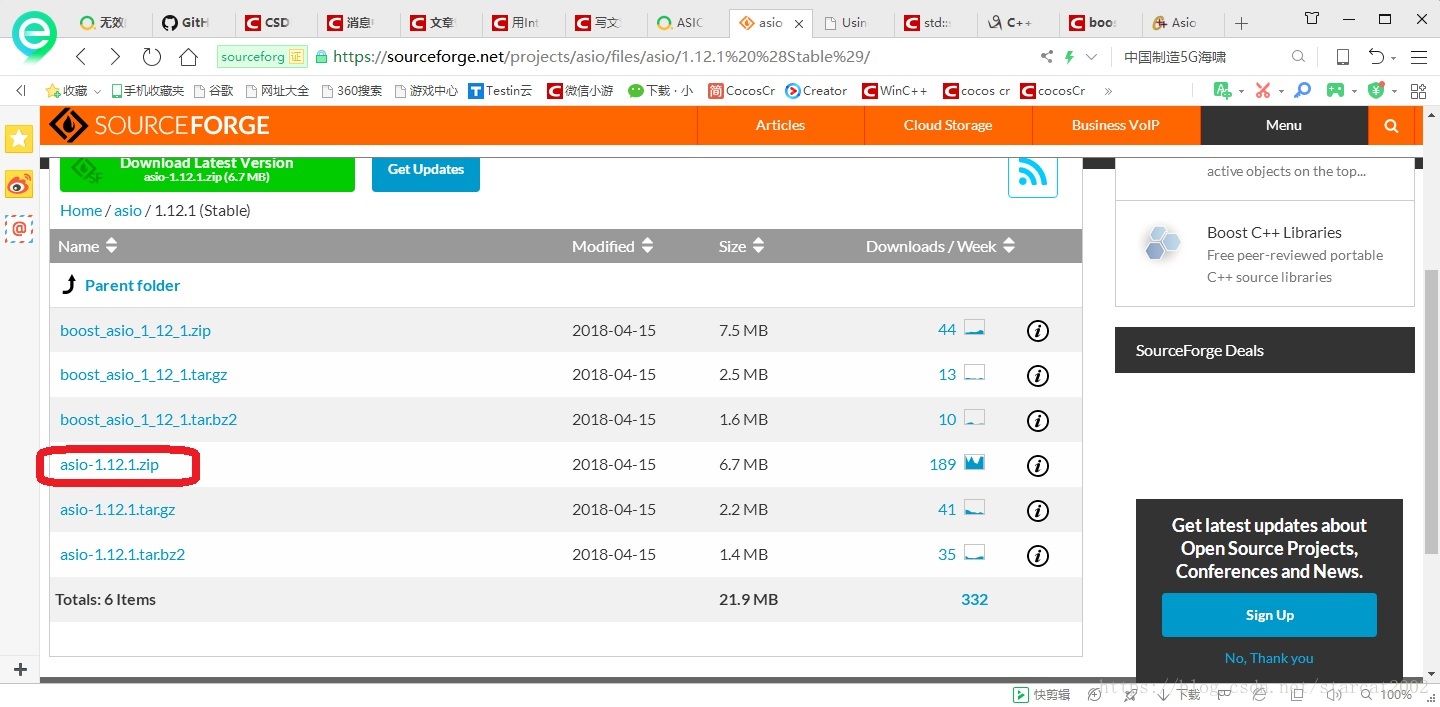Open the address bar dropdown arrow
1440x707 pixels.
[x=1091, y=57]
